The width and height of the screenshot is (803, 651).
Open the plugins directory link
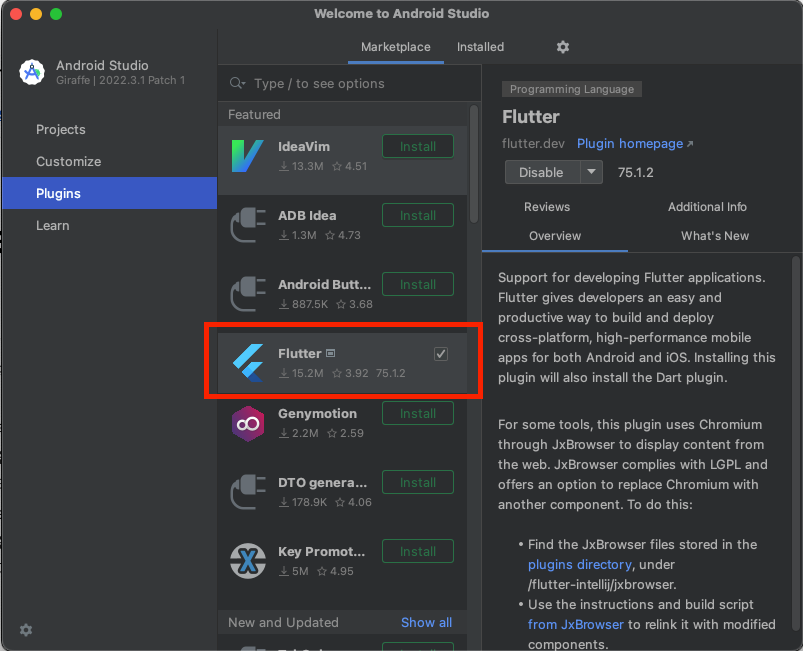point(580,564)
